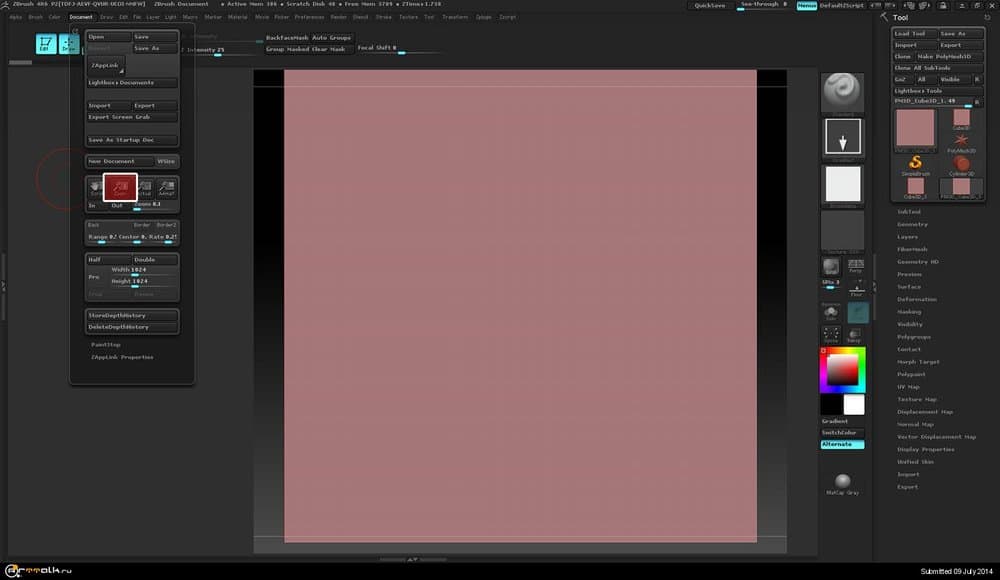Viewport: 1000px width, 580px height.
Task: Expand the FiberMesh section
Action: tap(912, 249)
